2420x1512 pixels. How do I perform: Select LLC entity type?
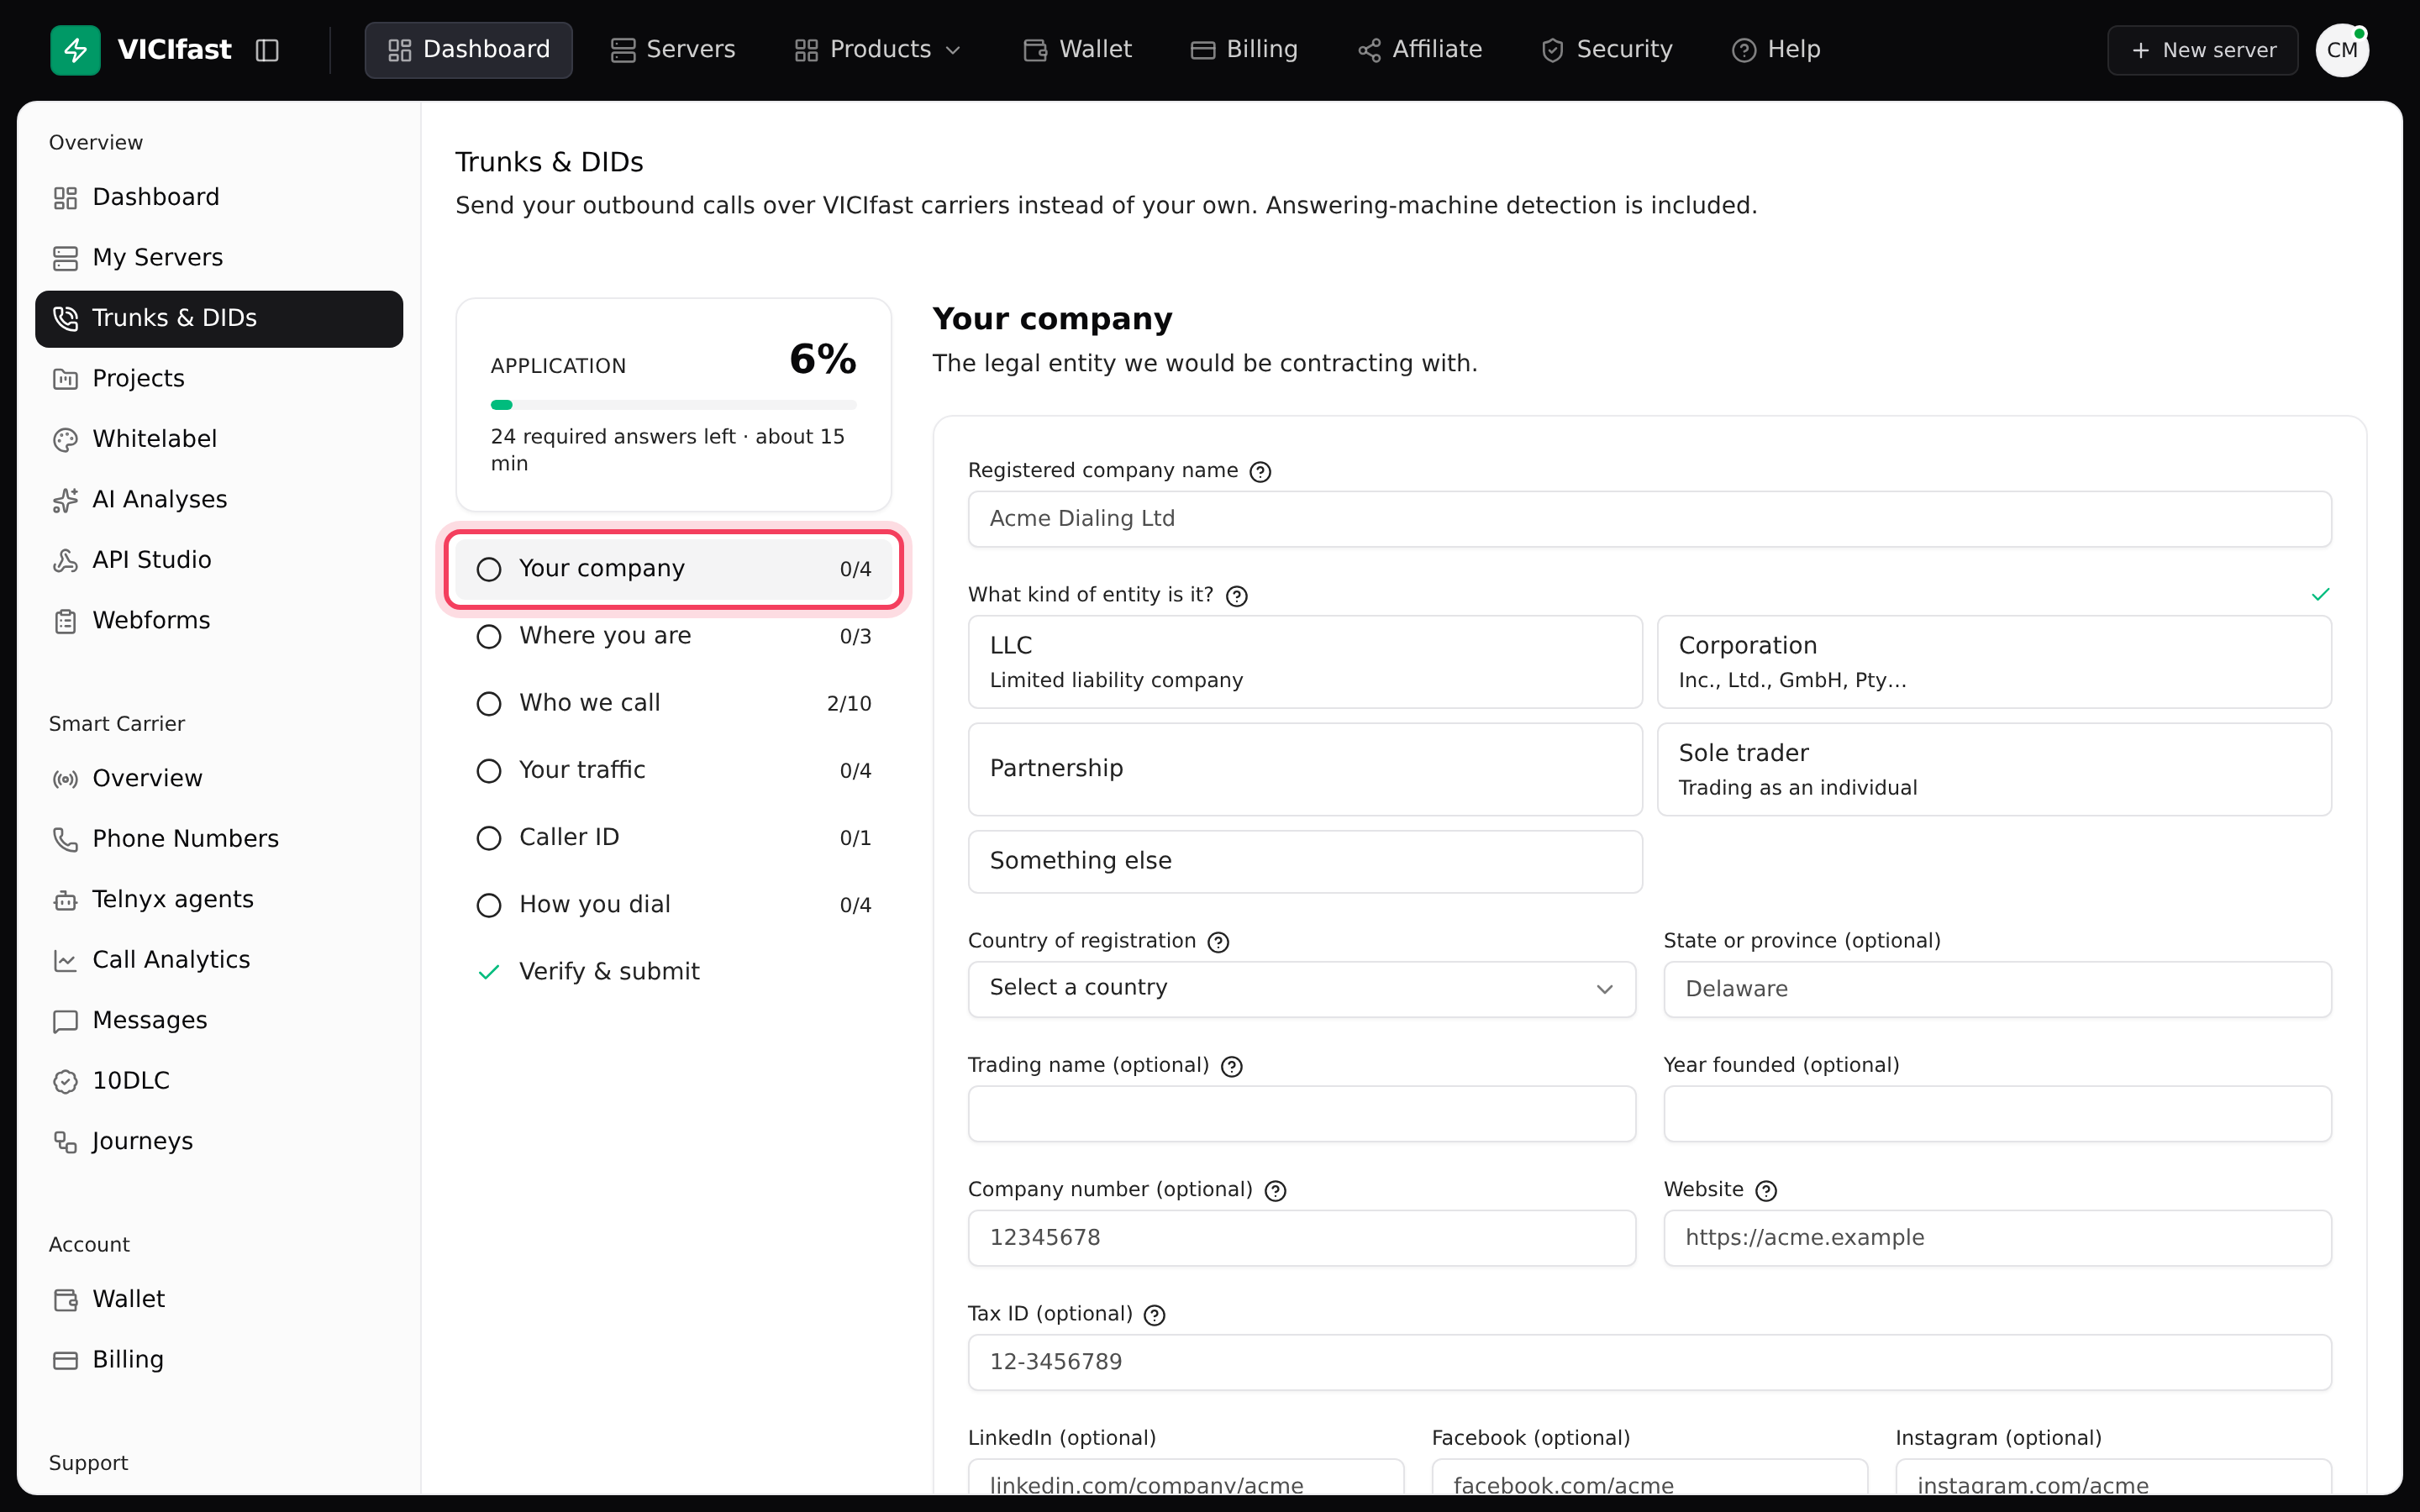[1305, 662]
